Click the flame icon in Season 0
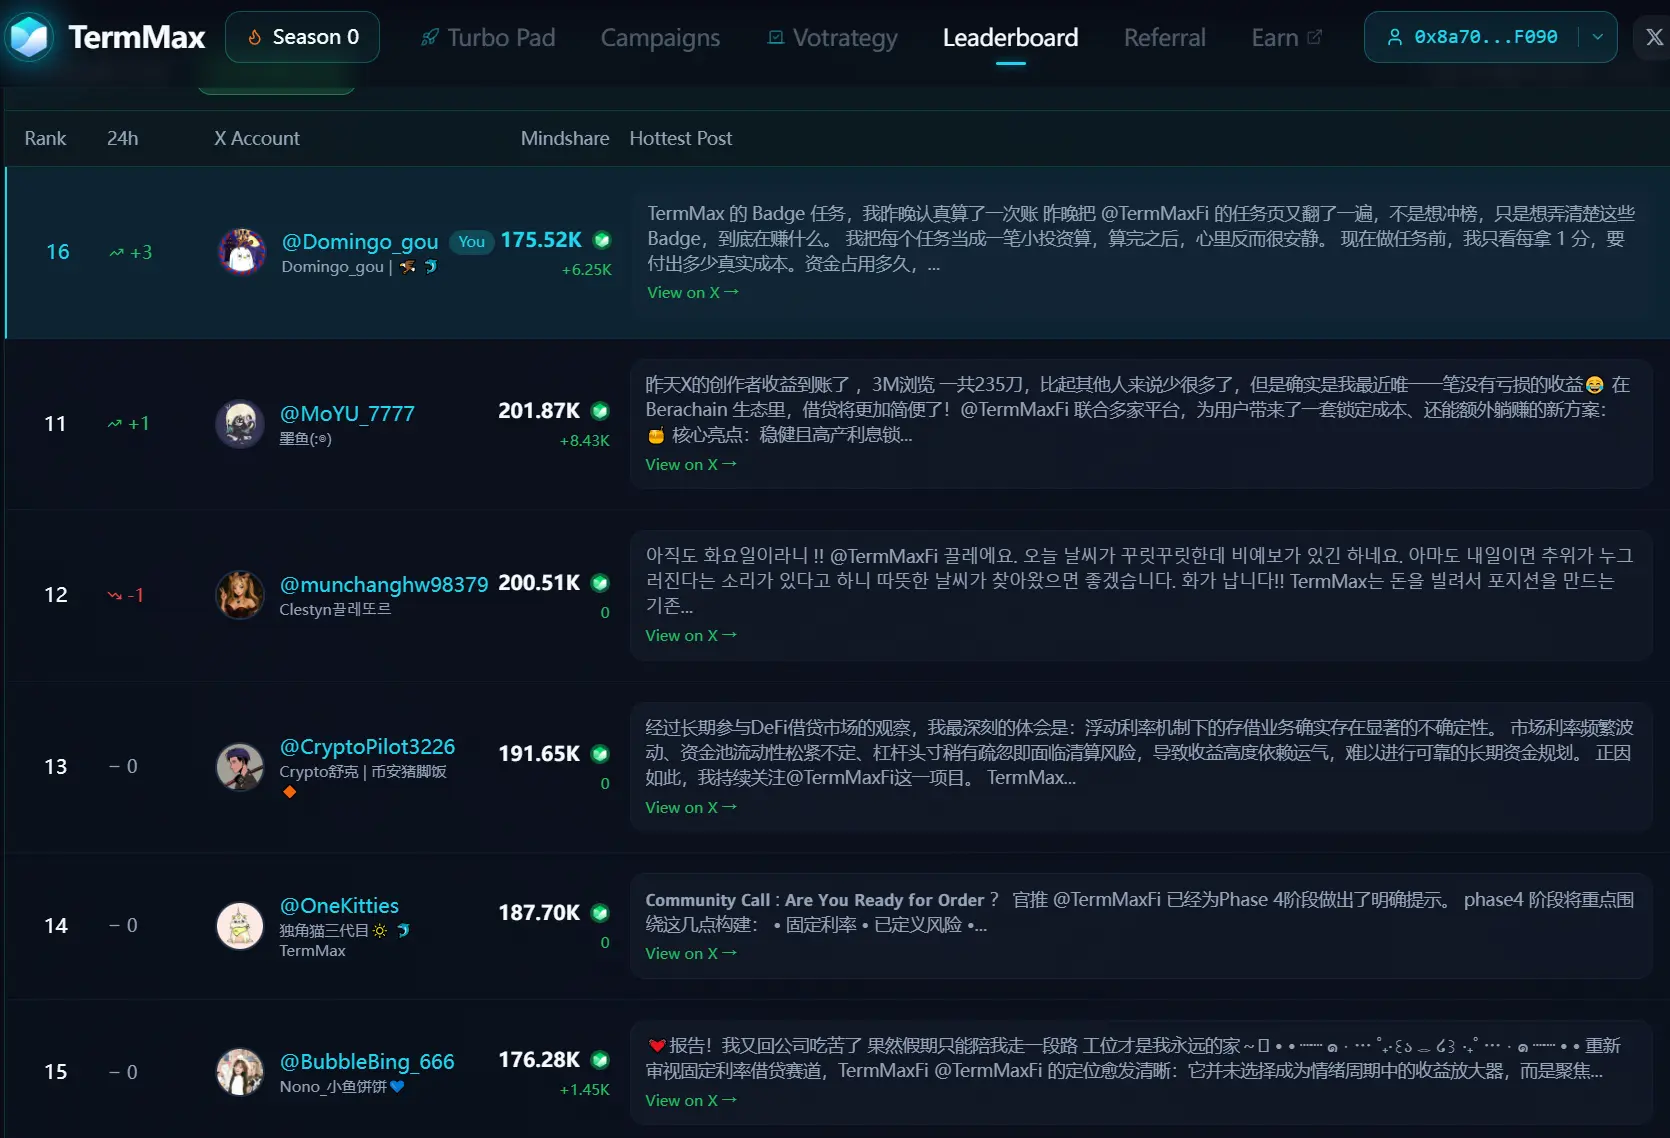Screen dimensions: 1670x1138 click(254, 37)
